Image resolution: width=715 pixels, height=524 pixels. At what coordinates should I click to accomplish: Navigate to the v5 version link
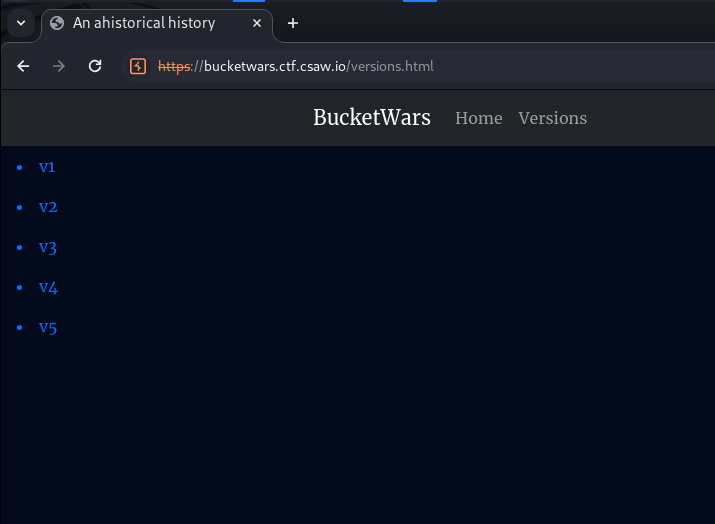(48, 327)
